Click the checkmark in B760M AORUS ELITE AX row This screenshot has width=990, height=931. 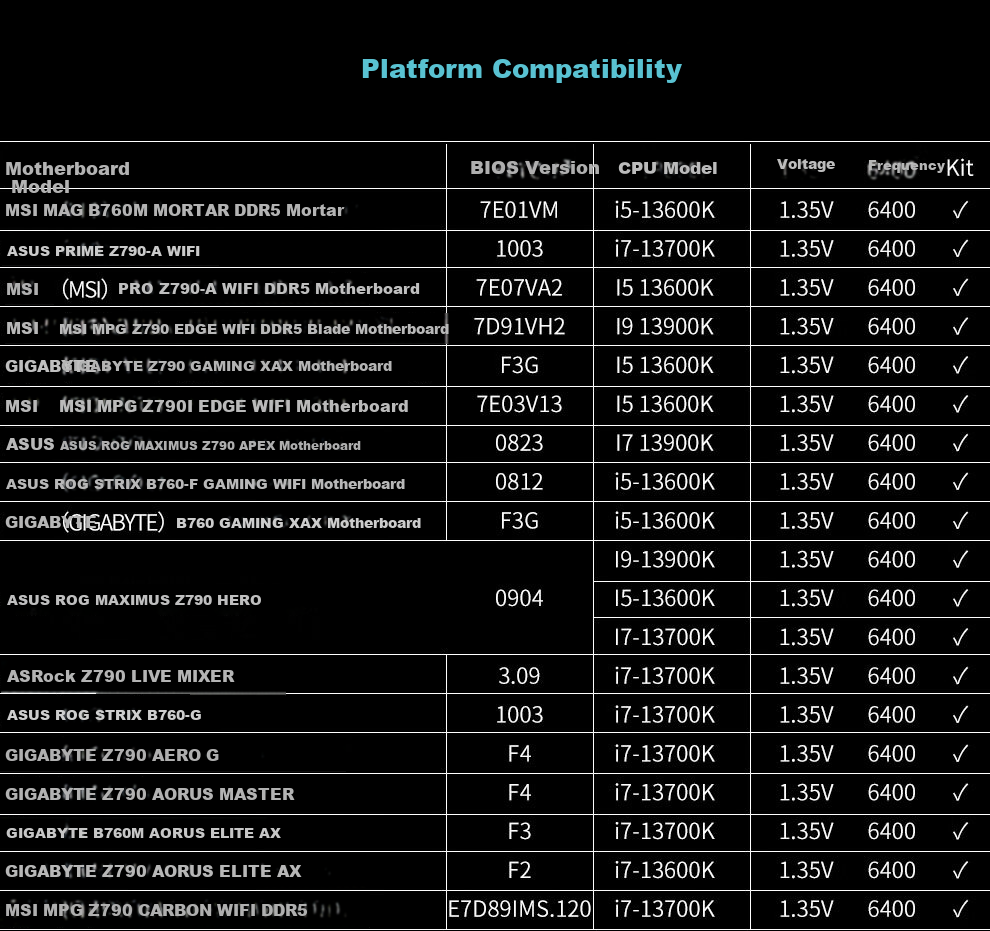coord(960,832)
